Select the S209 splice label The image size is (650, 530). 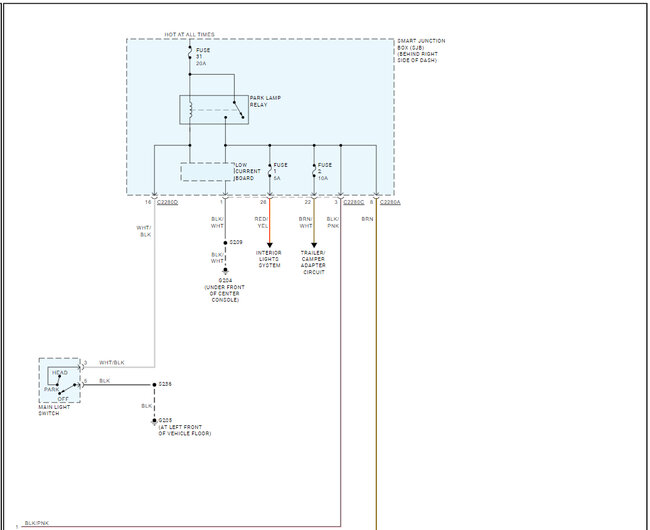236,242
